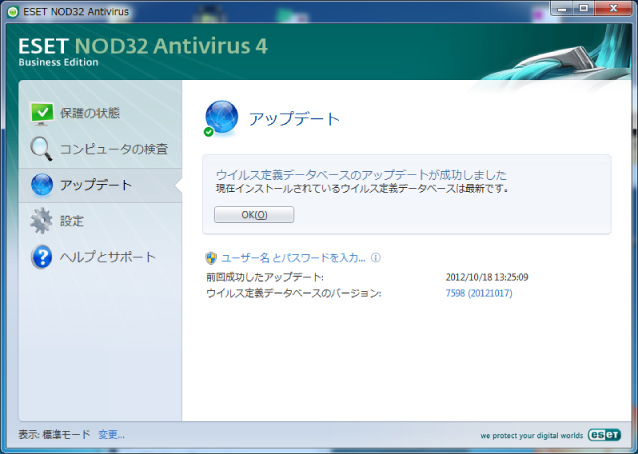Click the ESET title bar application icon

coord(13,12)
